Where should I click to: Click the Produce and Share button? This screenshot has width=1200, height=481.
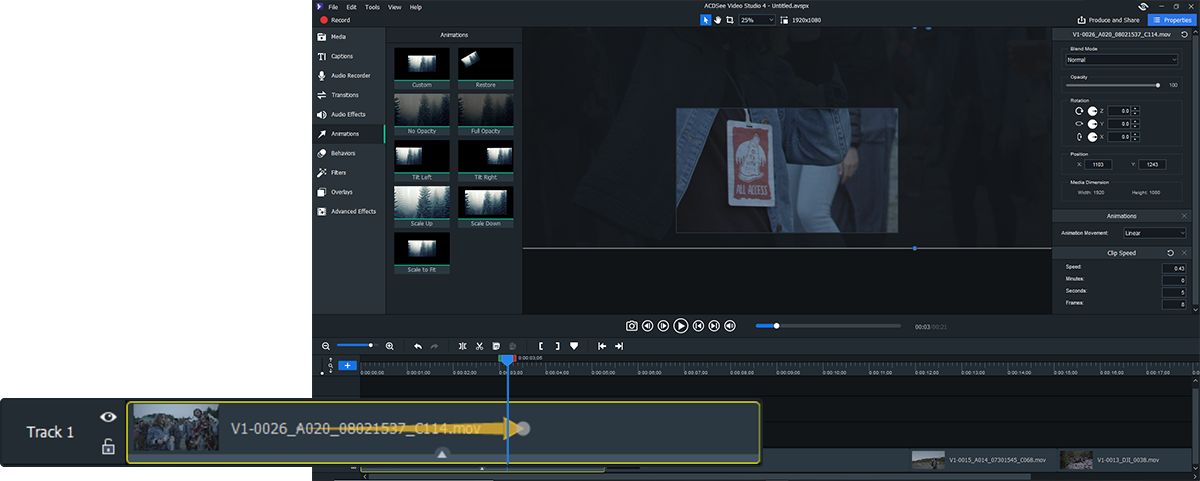(1110, 20)
